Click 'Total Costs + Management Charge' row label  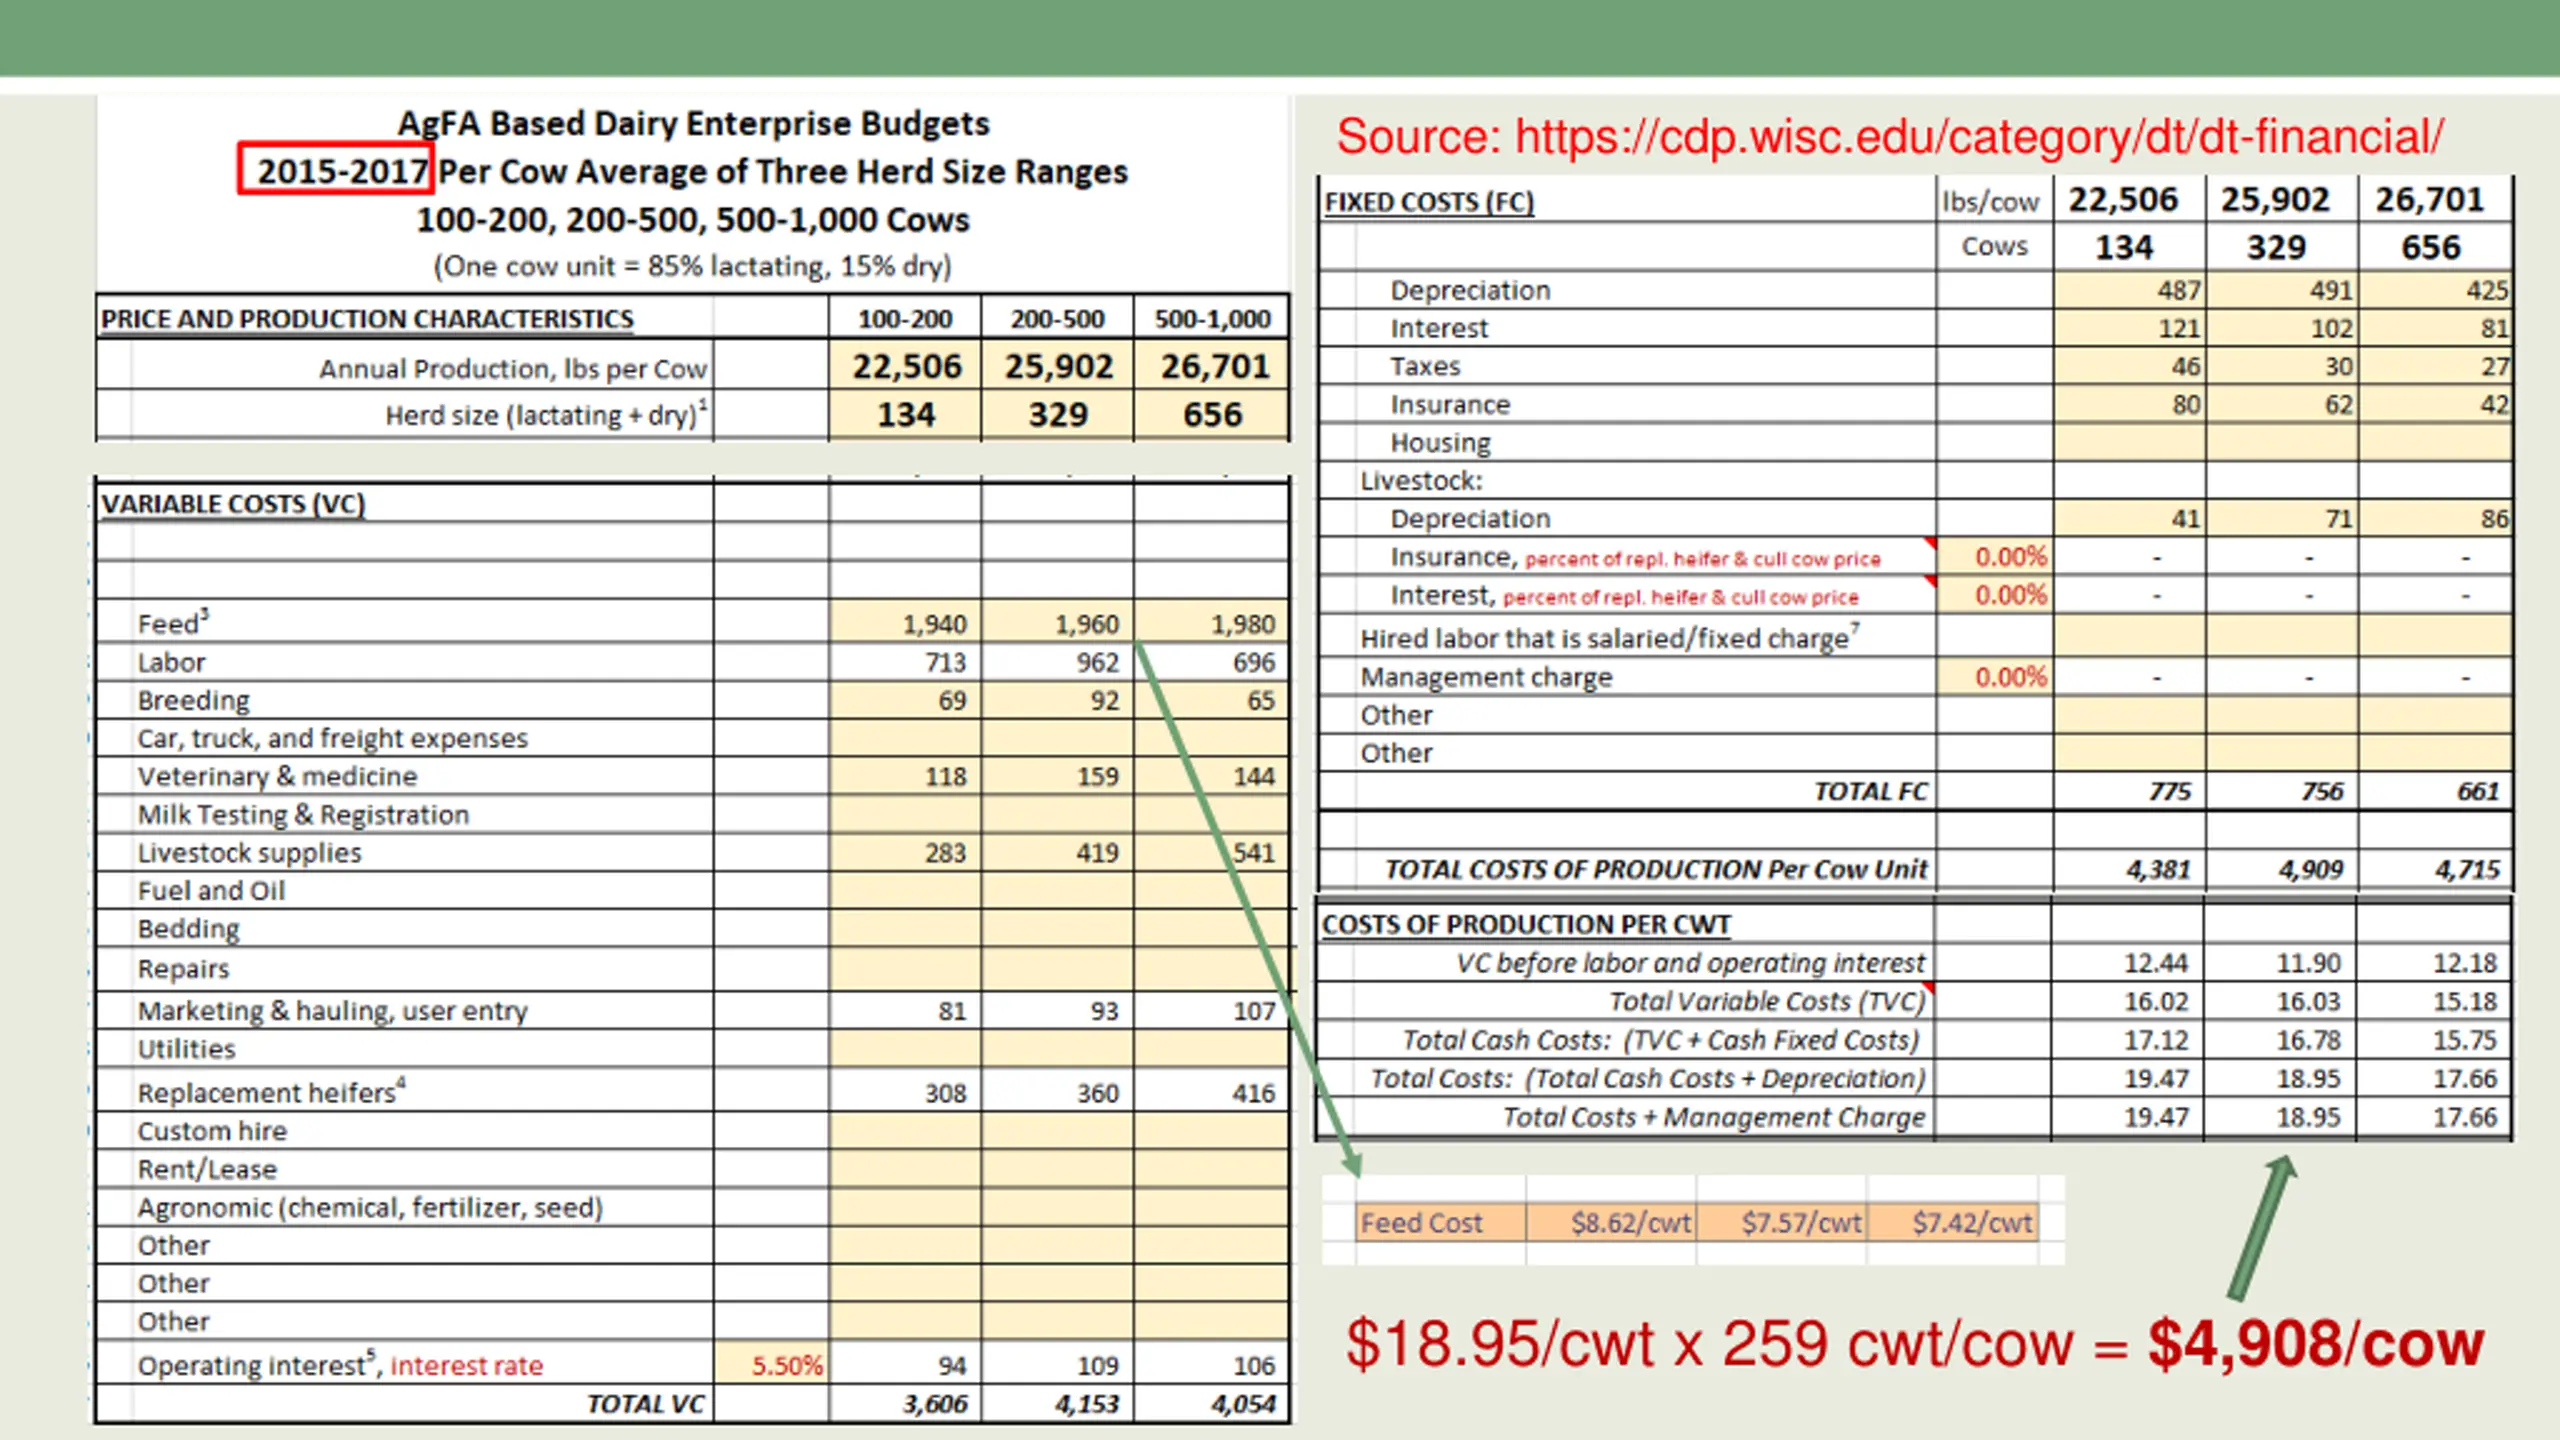[x=1714, y=1117]
